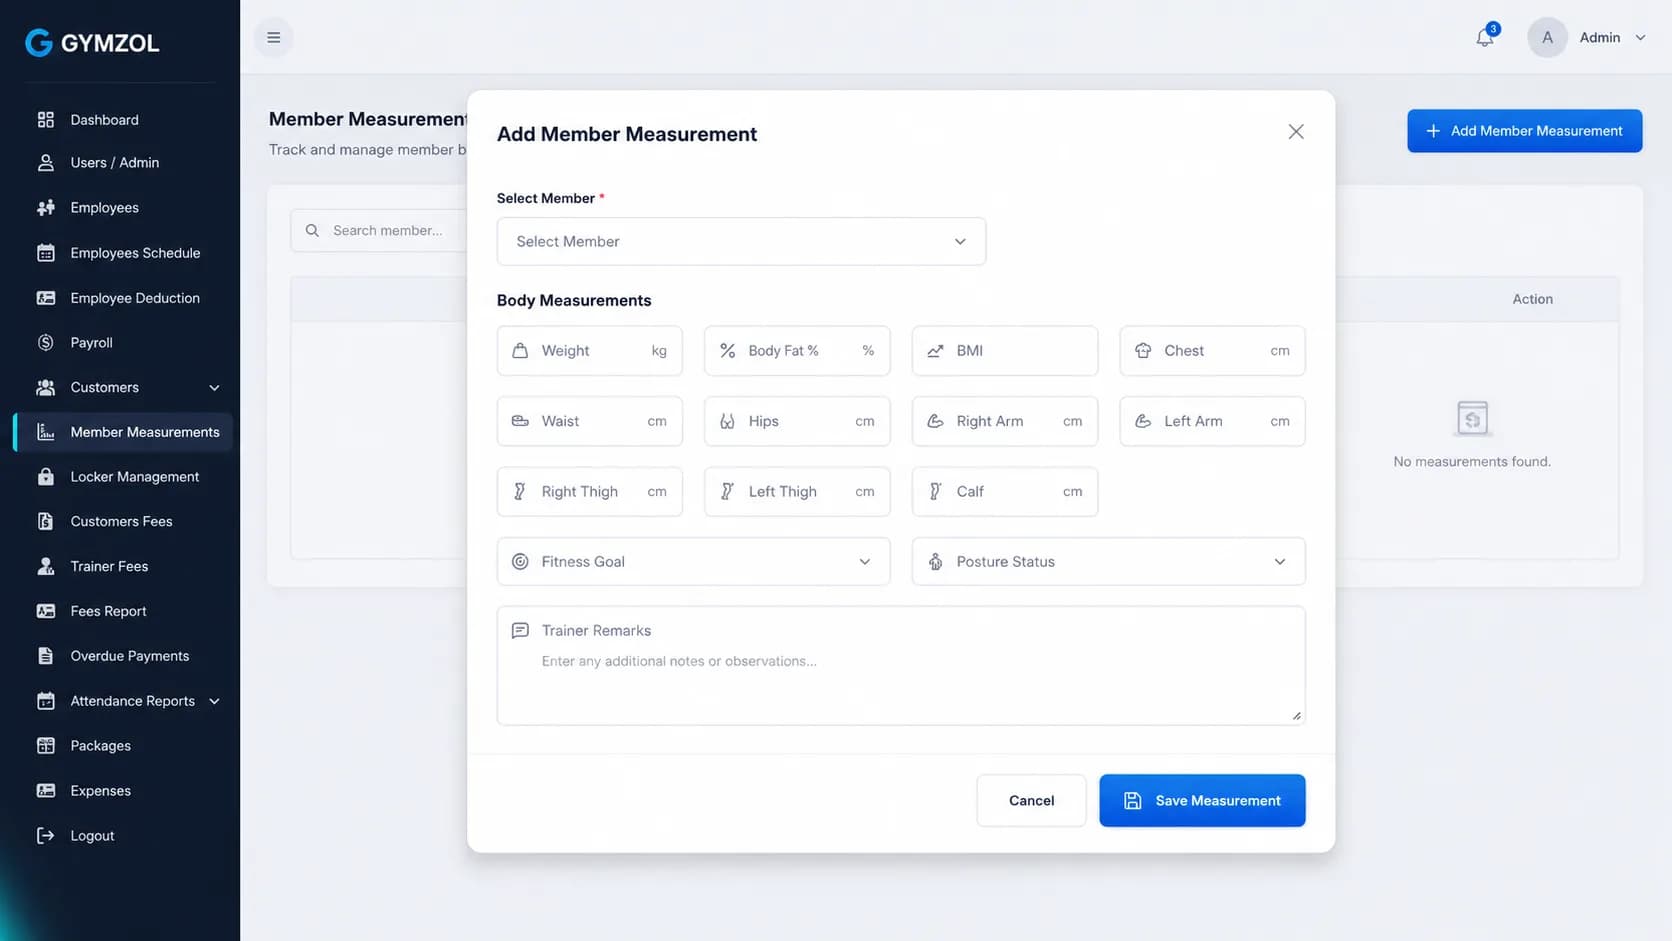Click the GYMZOL logo

93,42
